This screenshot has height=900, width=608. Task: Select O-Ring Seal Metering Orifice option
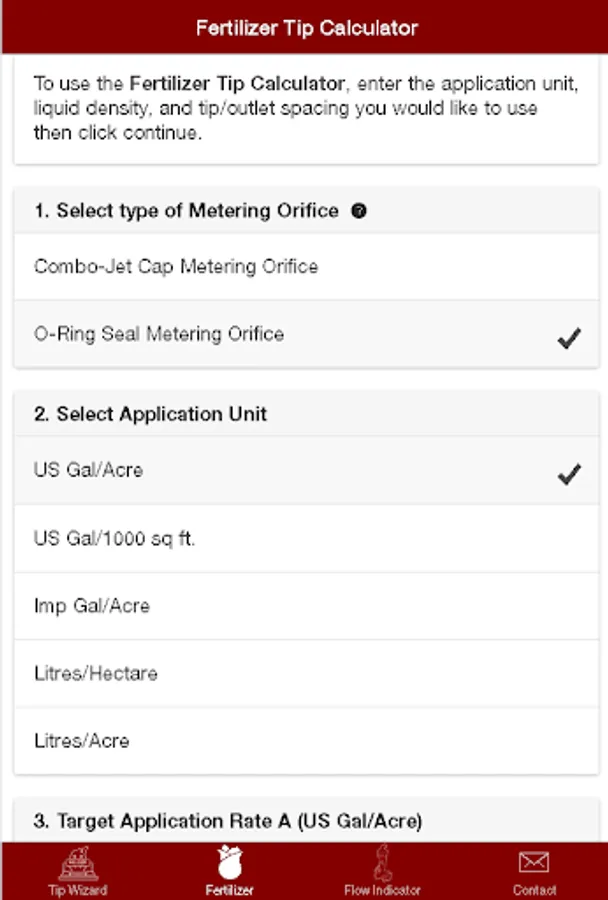(x=159, y=335)
